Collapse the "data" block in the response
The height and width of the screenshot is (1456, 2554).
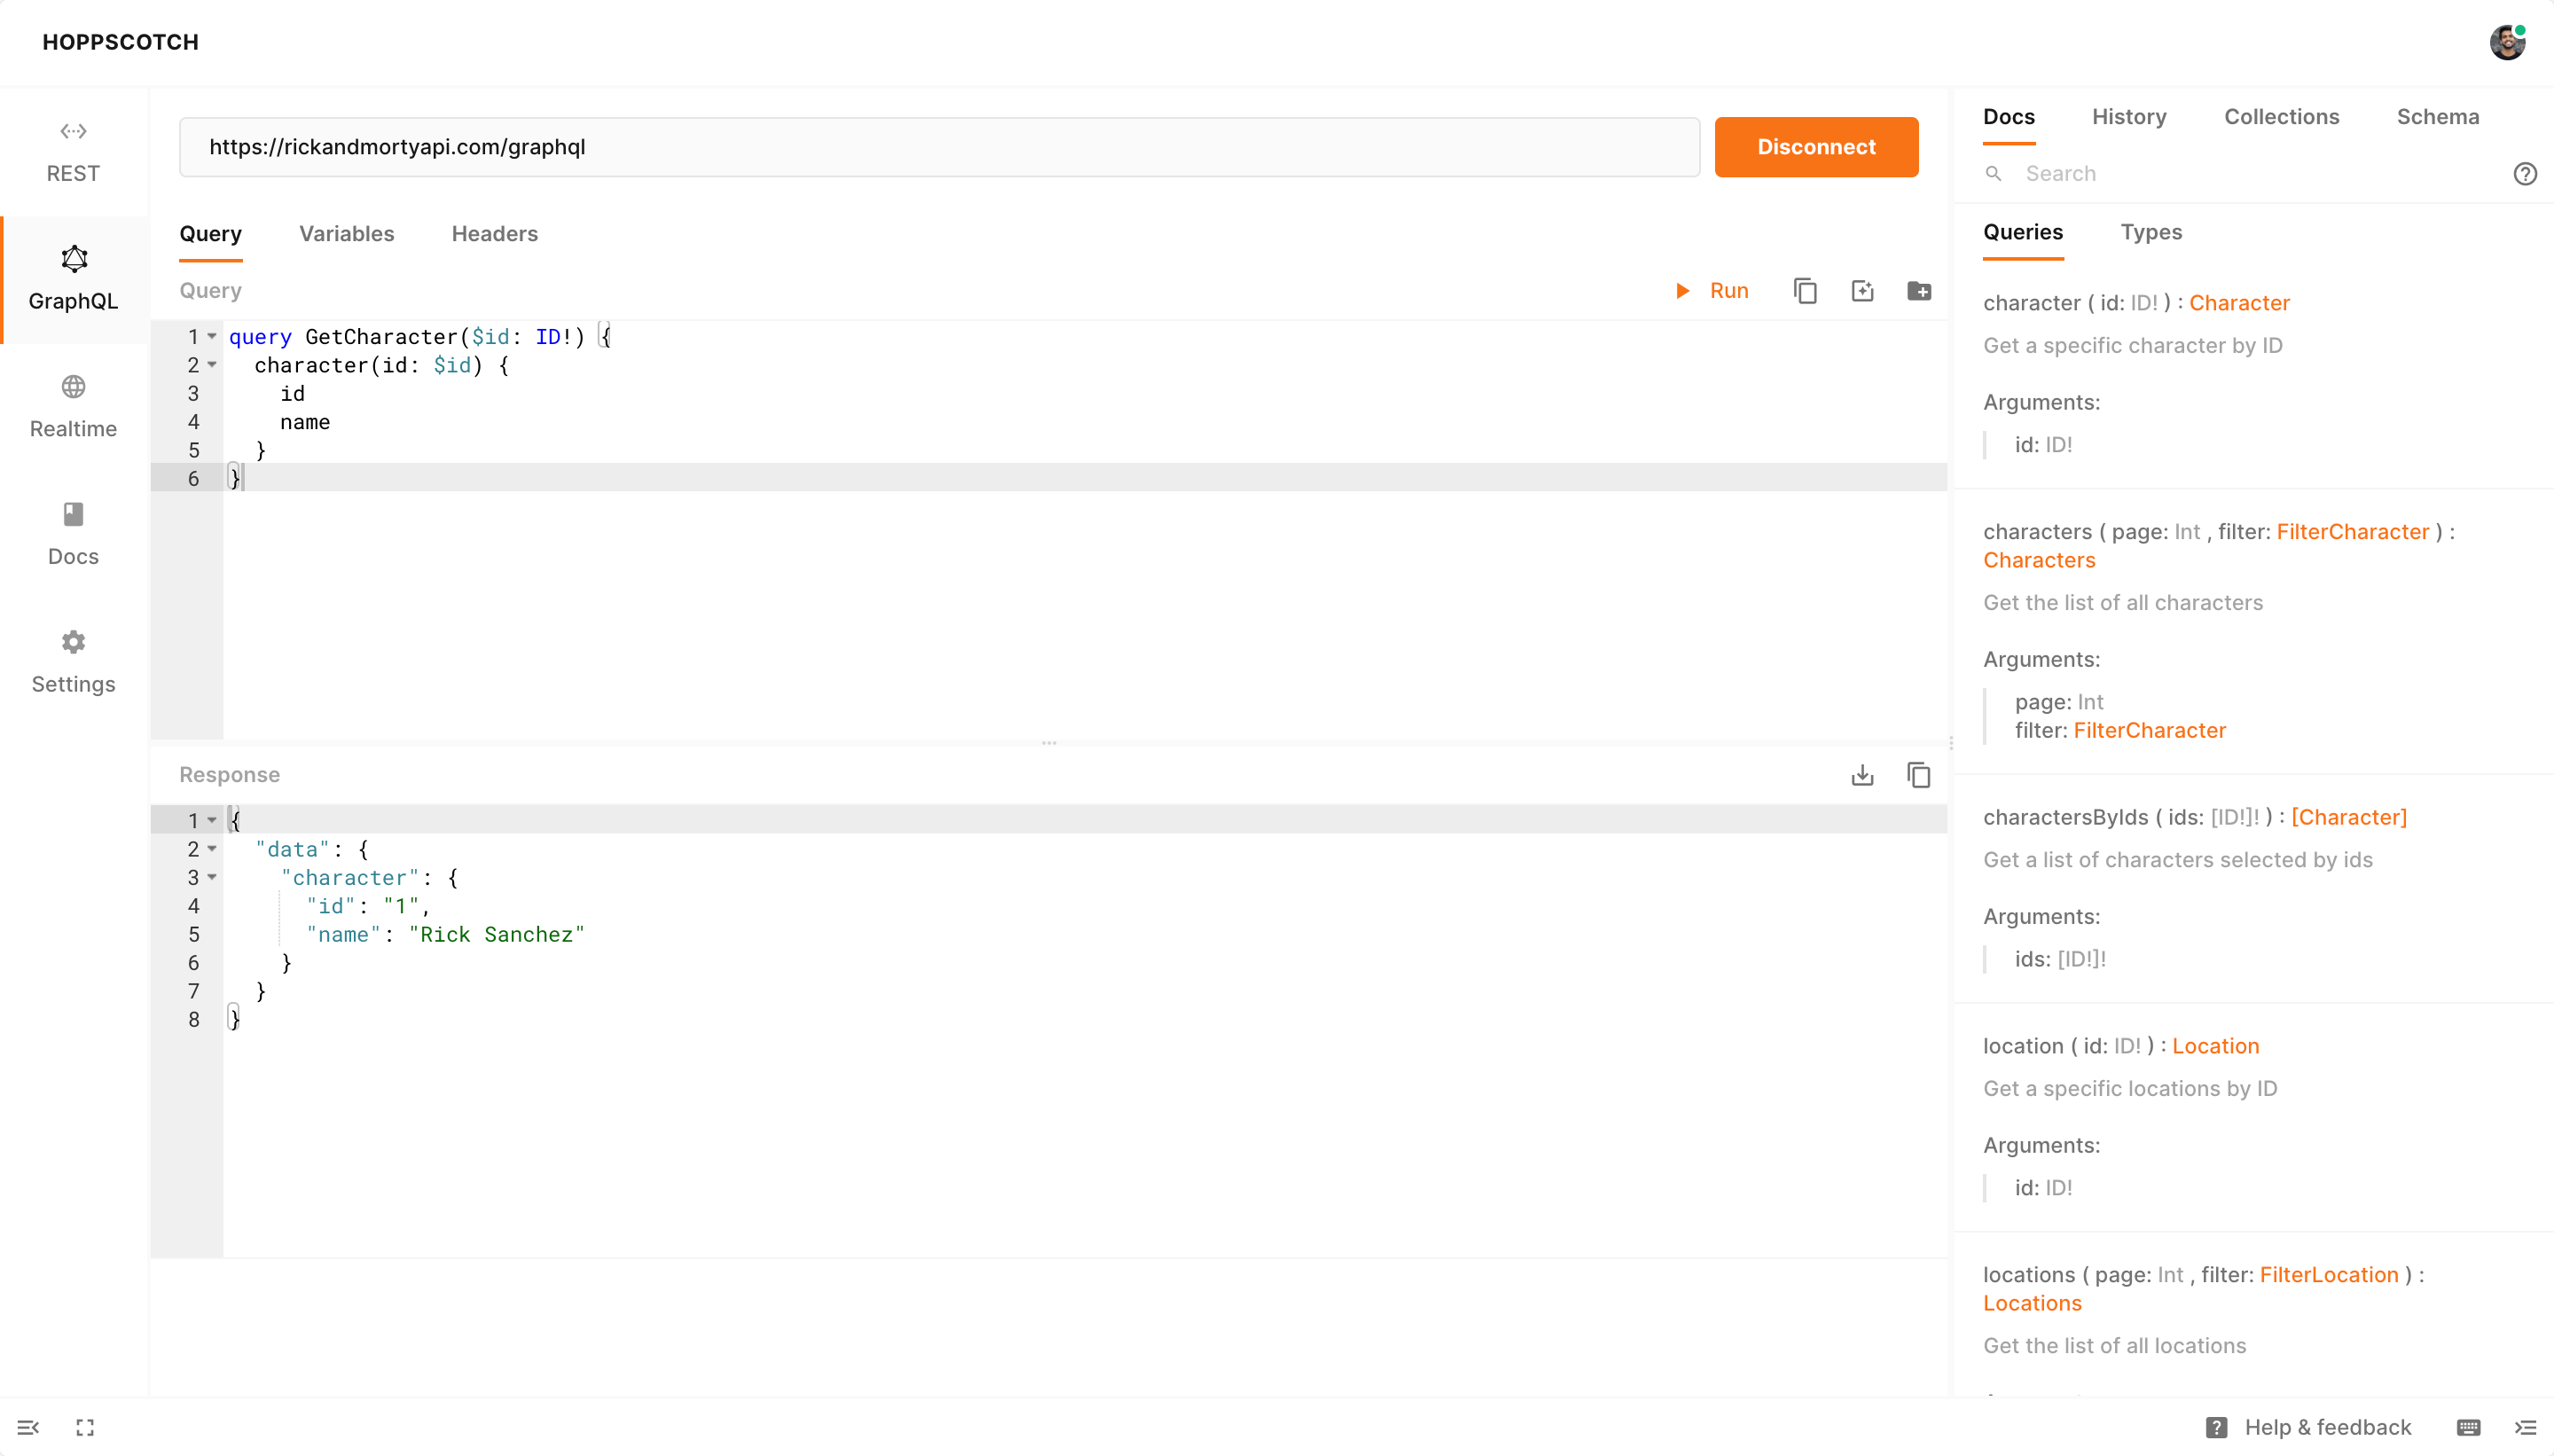click(x=212, y=849)
